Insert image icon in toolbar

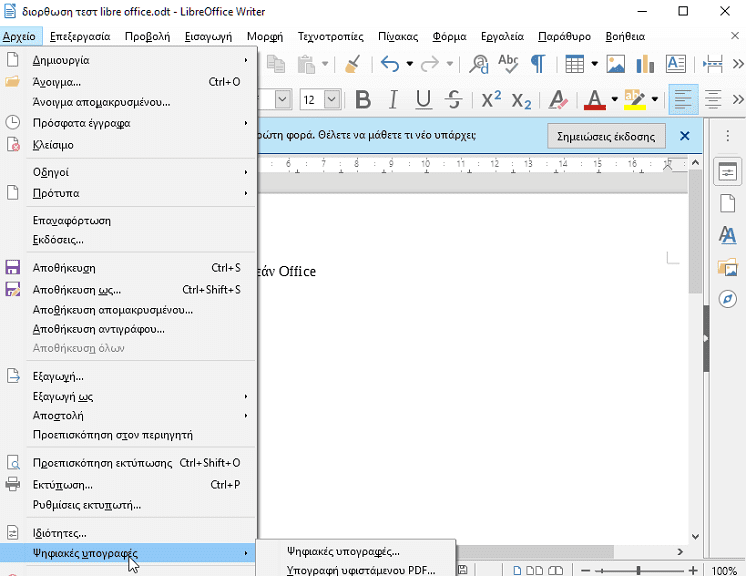[x=616, y=64]
